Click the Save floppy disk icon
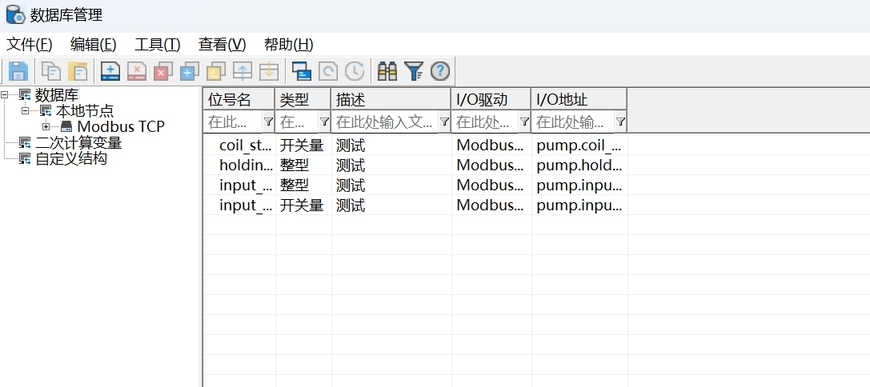Screen dimensions: 870x387 (18, 71)
